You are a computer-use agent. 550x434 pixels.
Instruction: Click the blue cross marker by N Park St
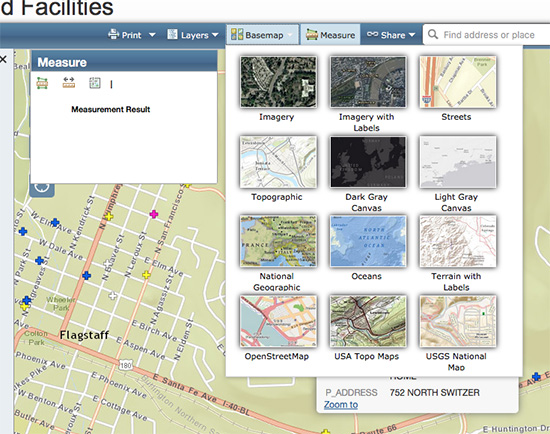39,260
